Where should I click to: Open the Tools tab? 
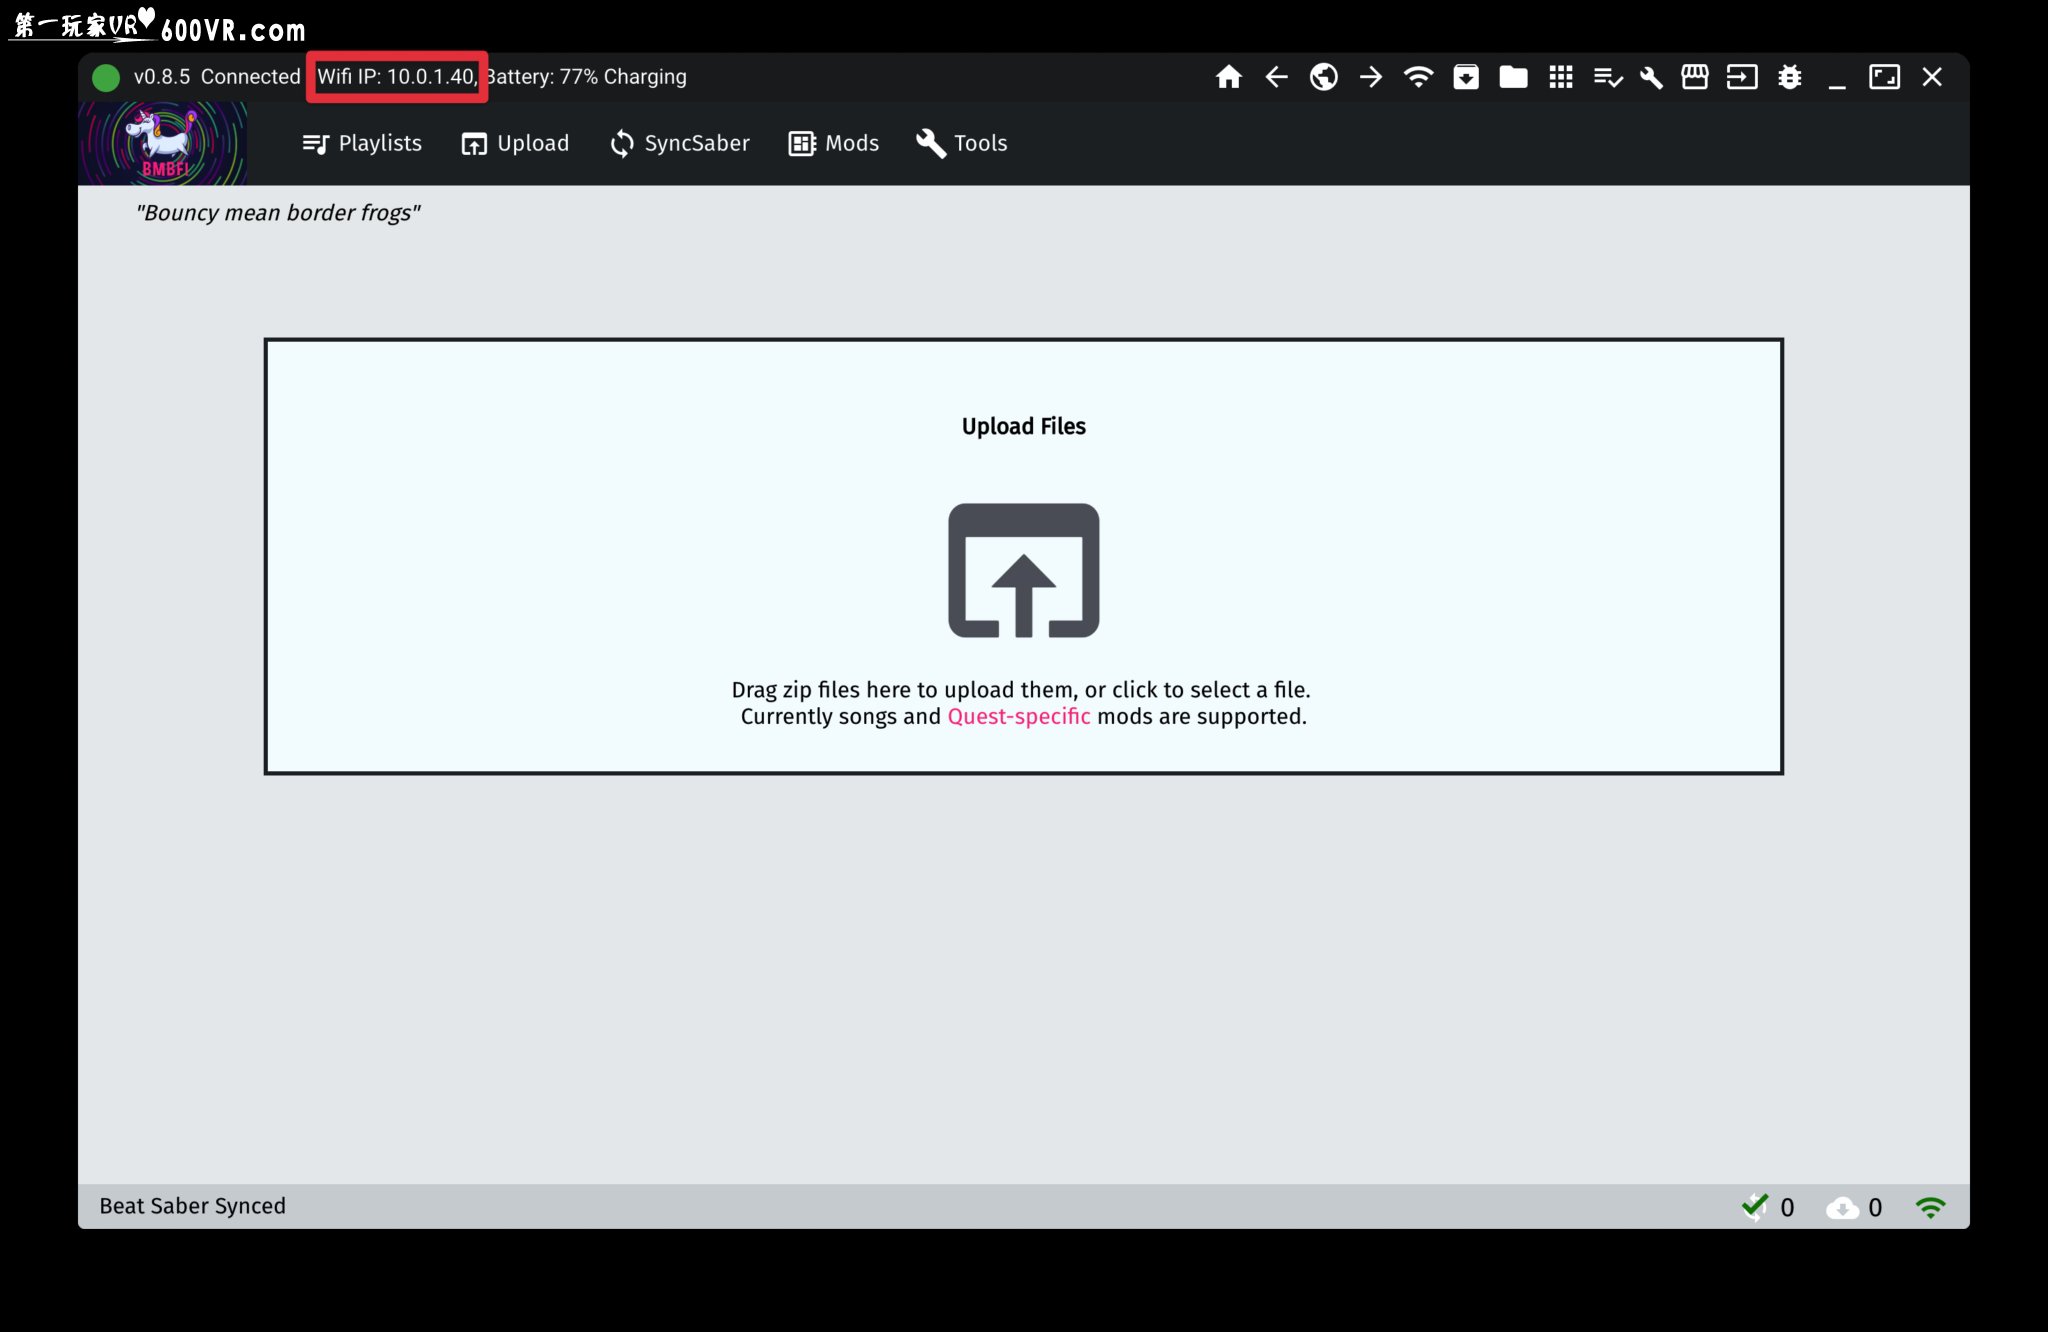pos(962,143)
